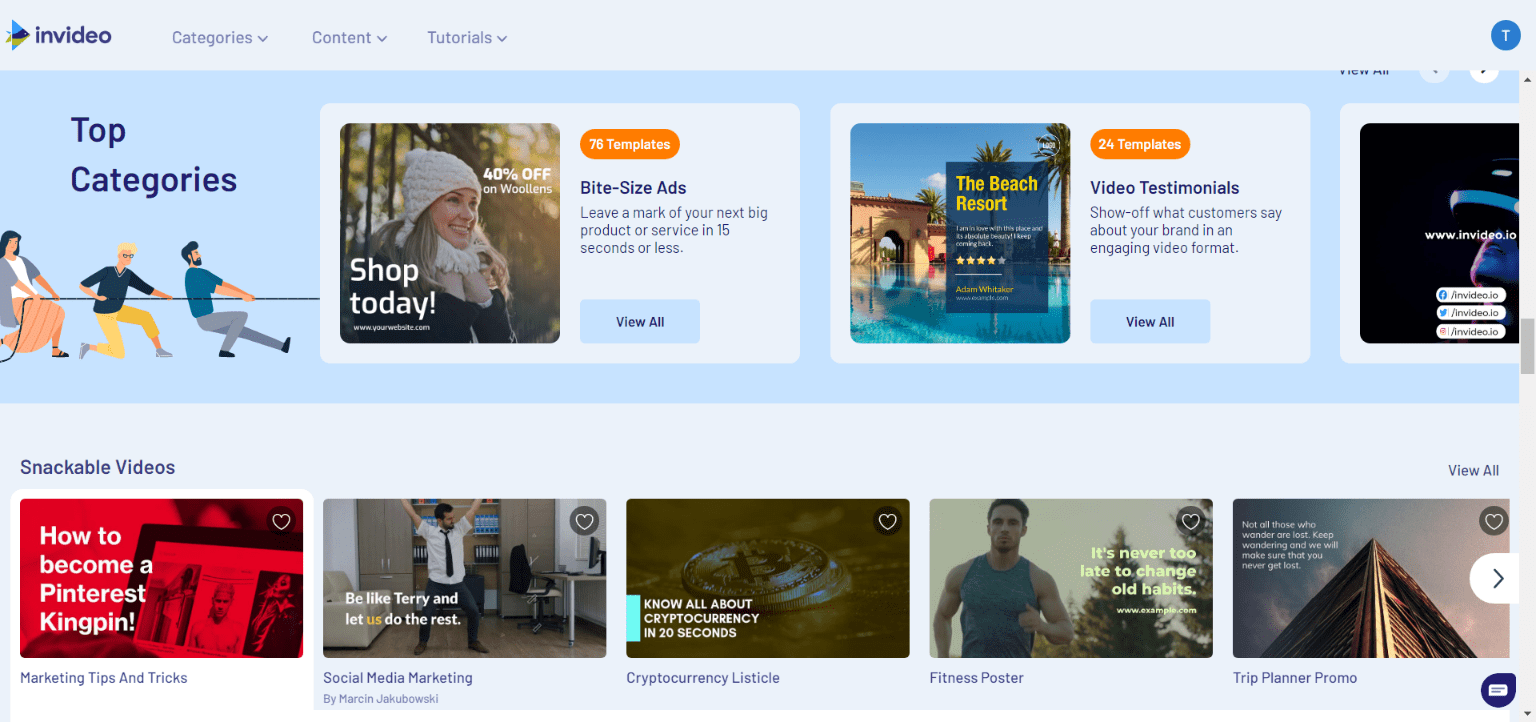Screen dimensions: 1536x722
Task: Click the "Cryptocurrency Listicle" title
Action: pyautogui.click(x=703, y=678)
